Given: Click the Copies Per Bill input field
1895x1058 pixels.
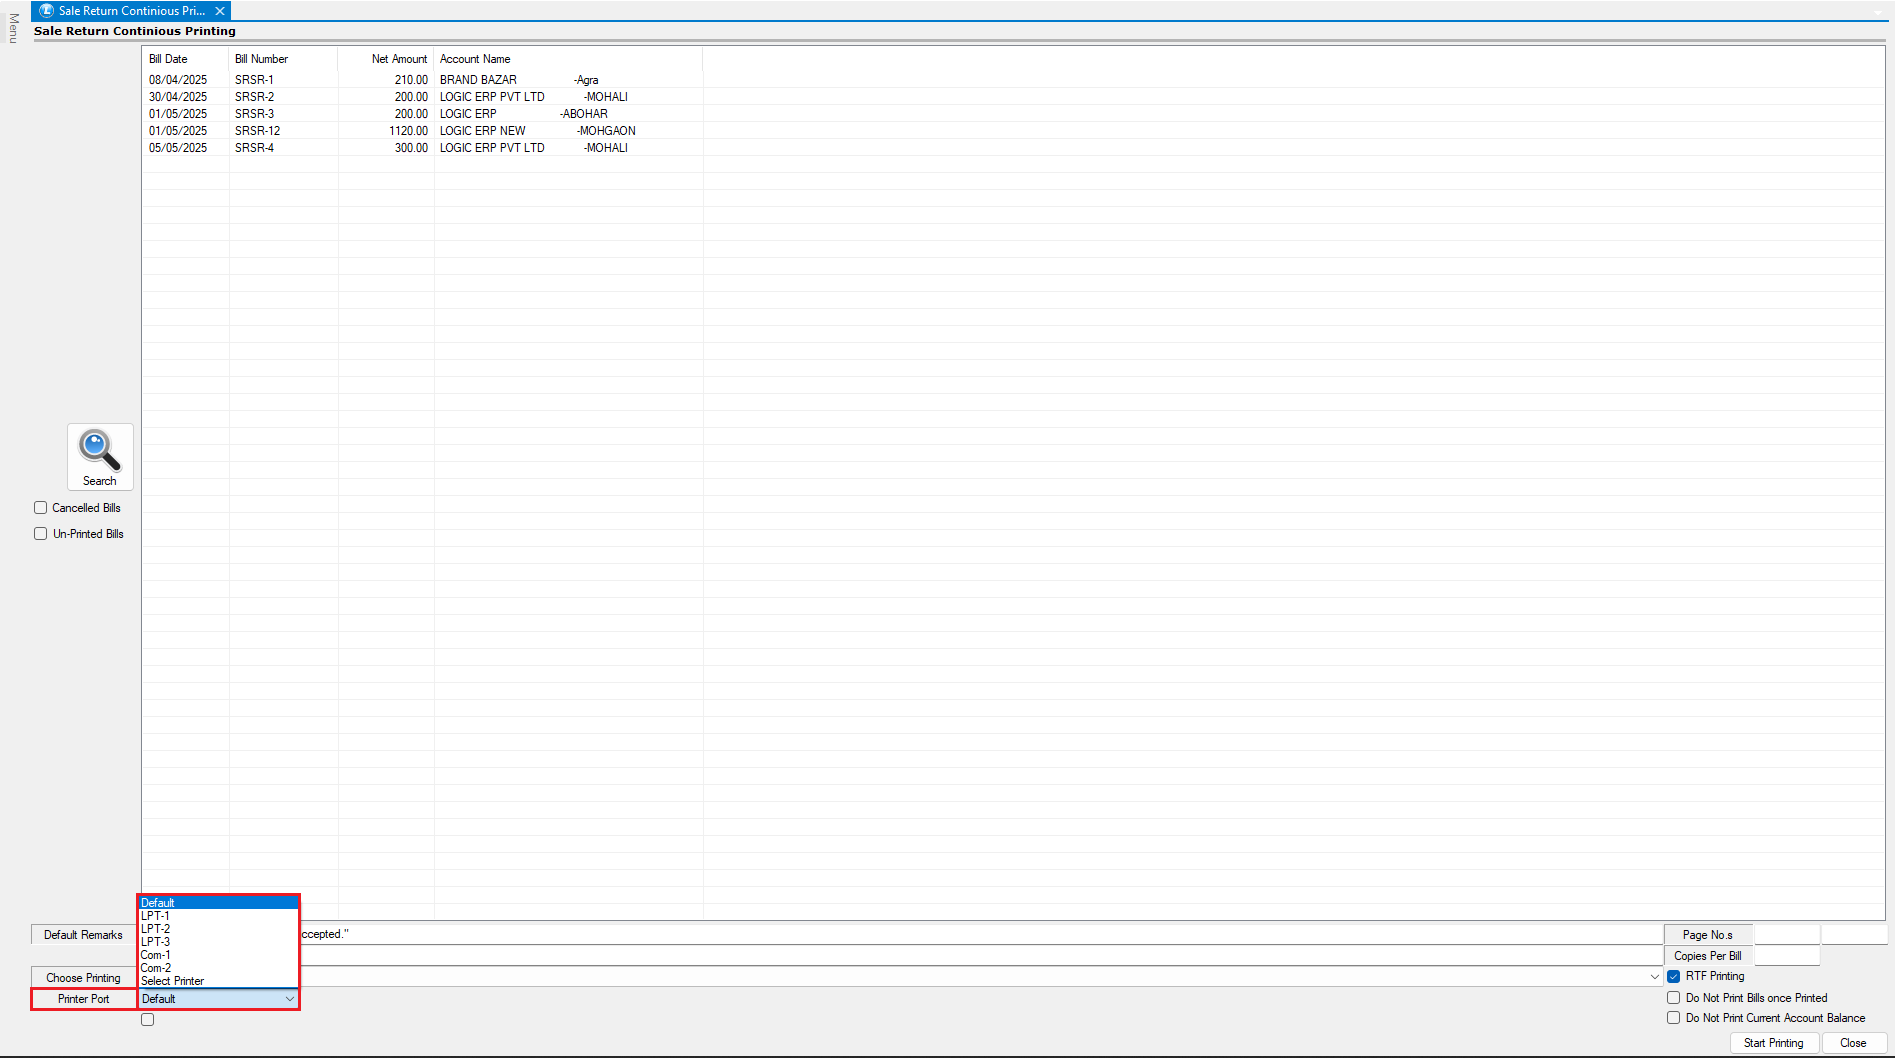Looking at the screenshot, I should (1786, 956).
